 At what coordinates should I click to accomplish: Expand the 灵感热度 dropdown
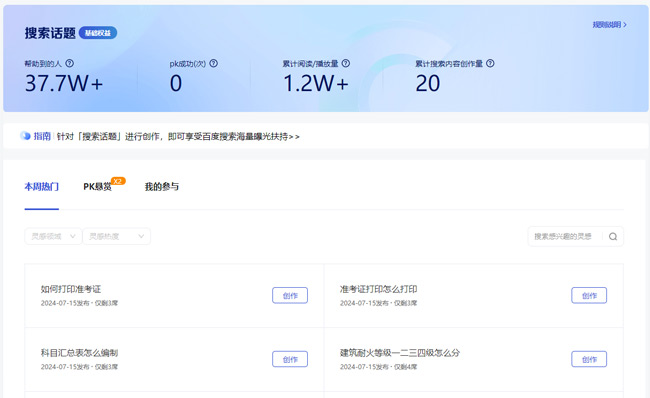pyautogui.click(x=116, y=236)
